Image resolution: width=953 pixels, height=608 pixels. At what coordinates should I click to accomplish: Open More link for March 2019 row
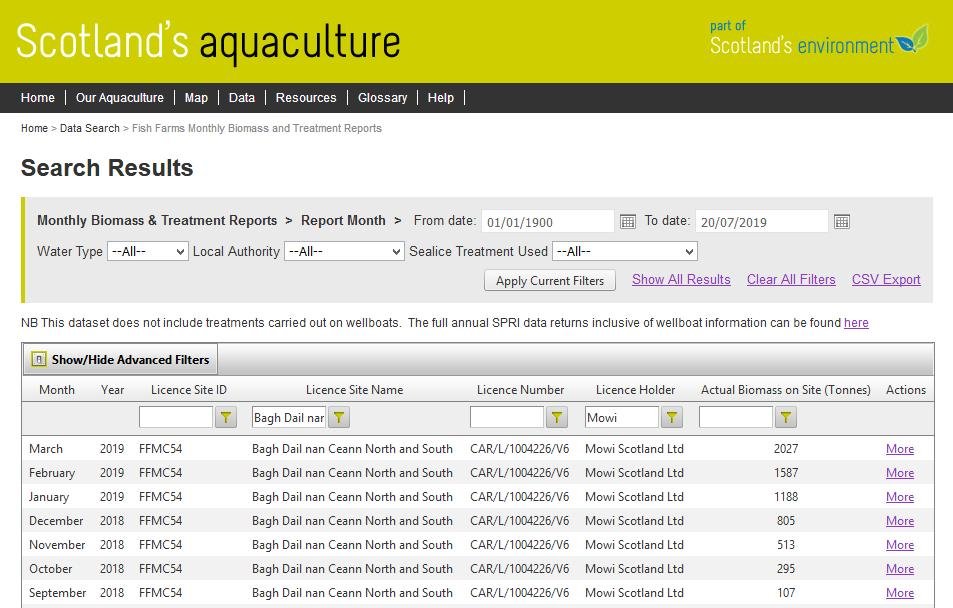click(899, 449)
